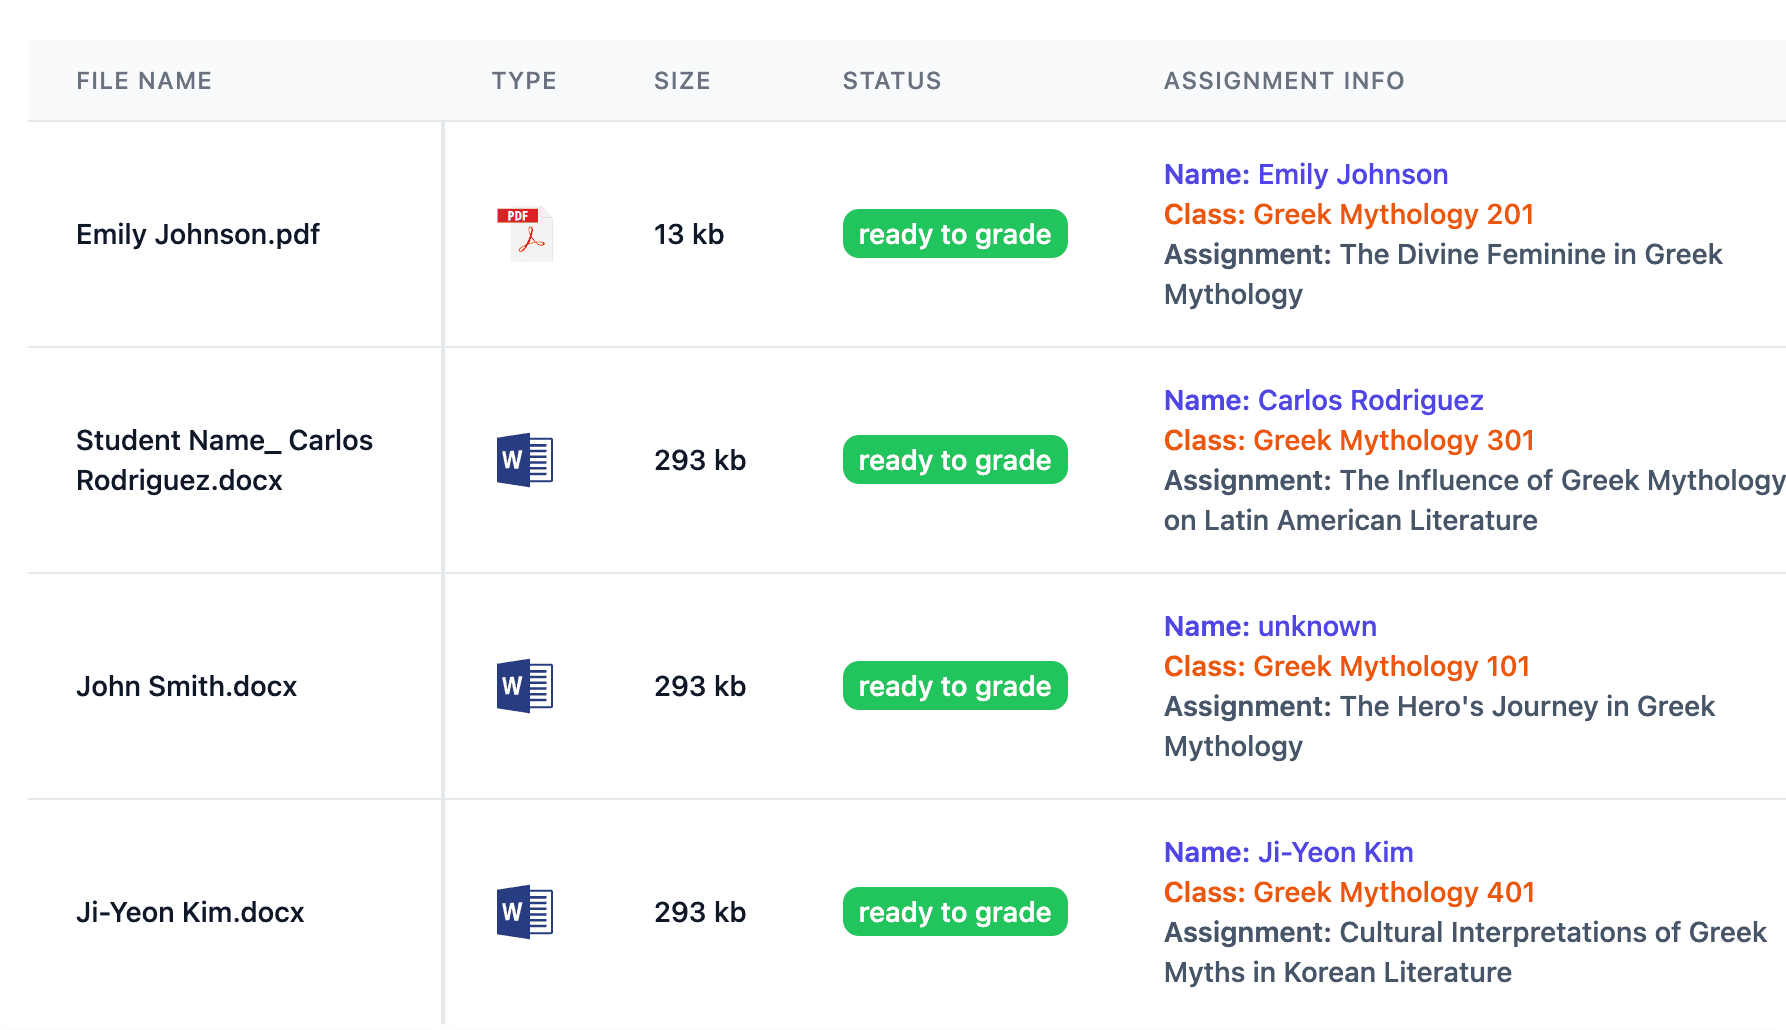Select 'ready to grade' for Ji-Yeon Kim's submission
Screen dimensions: 1786x1030
click(954, 911)
